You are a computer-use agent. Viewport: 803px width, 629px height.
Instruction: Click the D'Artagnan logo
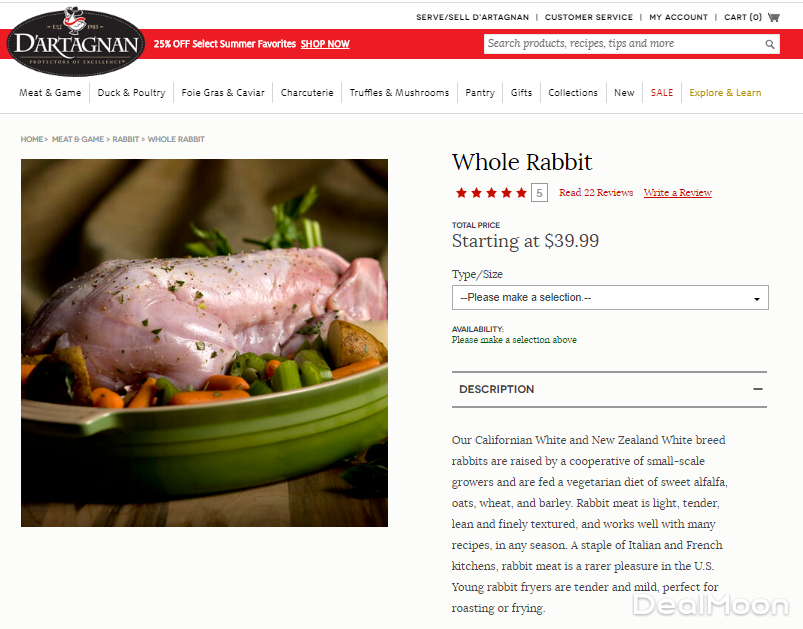point(76,42)
